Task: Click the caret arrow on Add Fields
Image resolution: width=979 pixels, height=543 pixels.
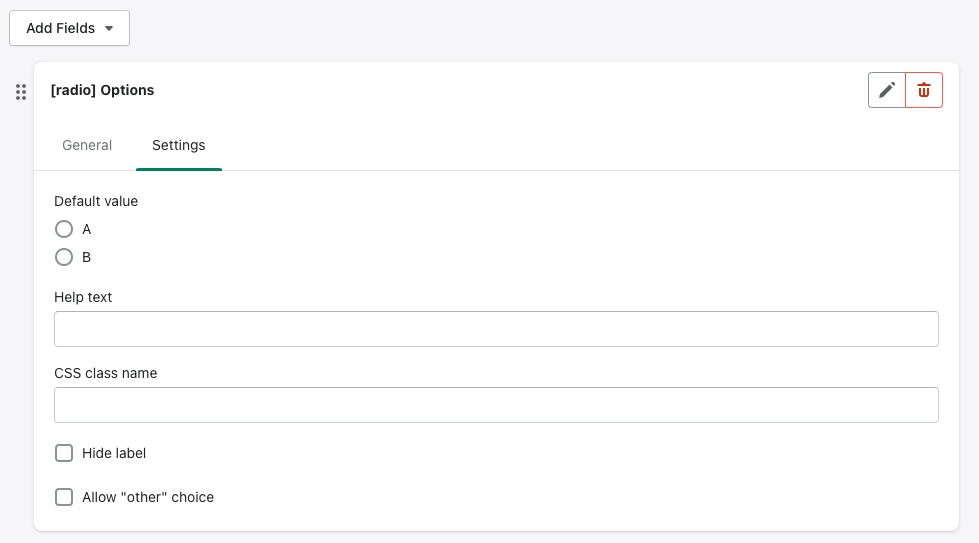Action: click(109, 29)
